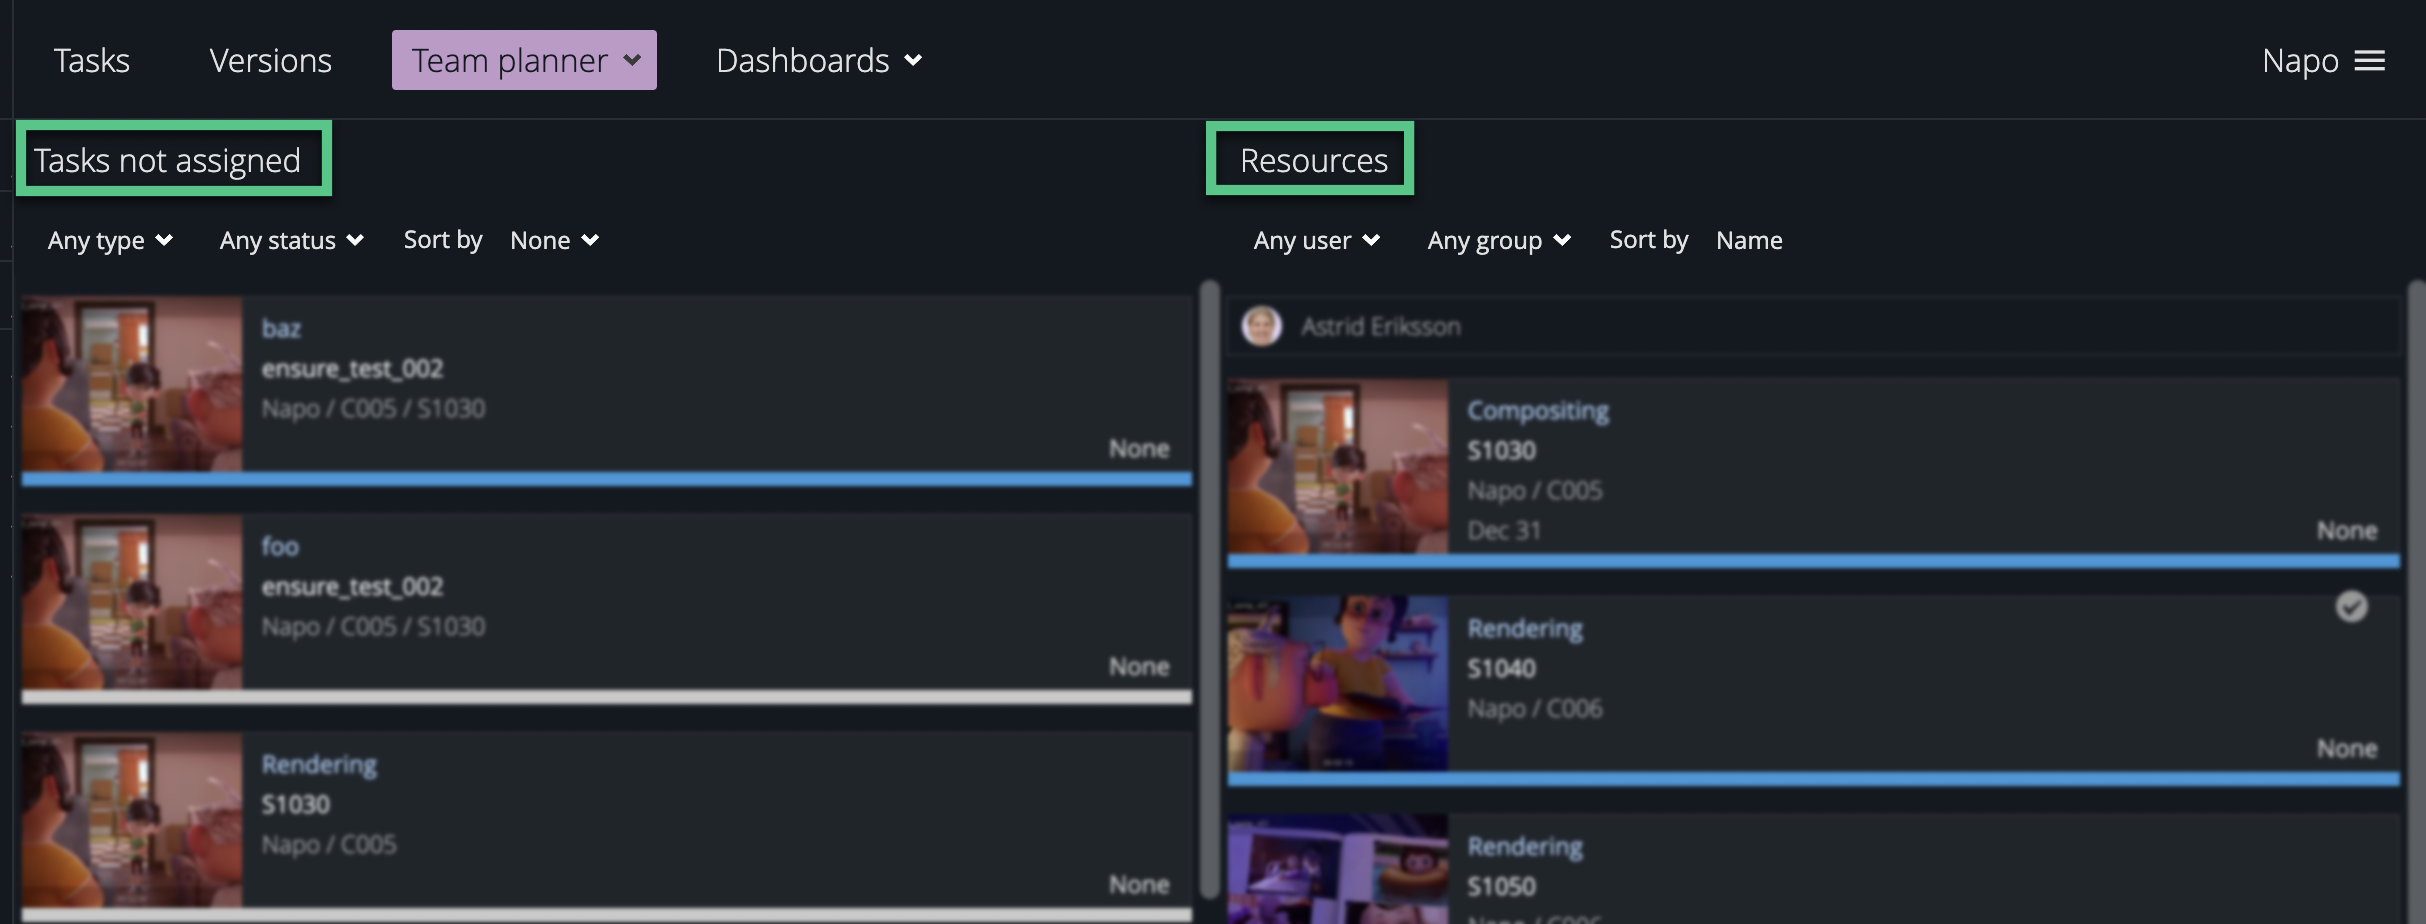Open the Napo hamburger menu
Screen dimensions: 2426x924
point(2371,60)
